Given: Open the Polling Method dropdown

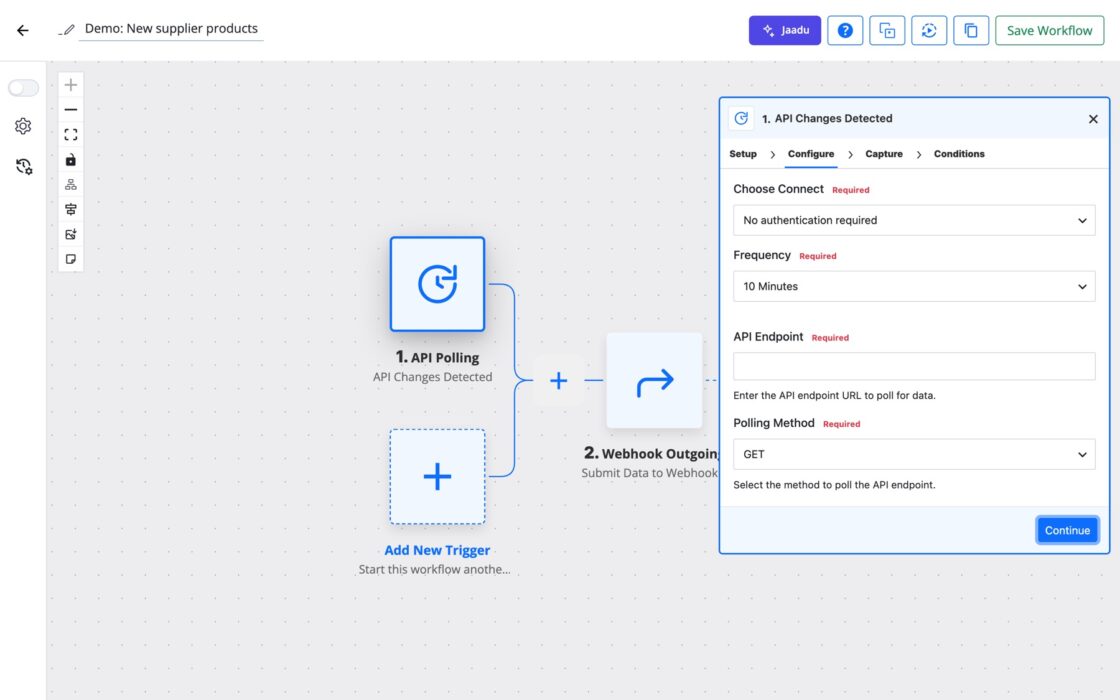Looking at the screenshot, I should coord(914,454).
